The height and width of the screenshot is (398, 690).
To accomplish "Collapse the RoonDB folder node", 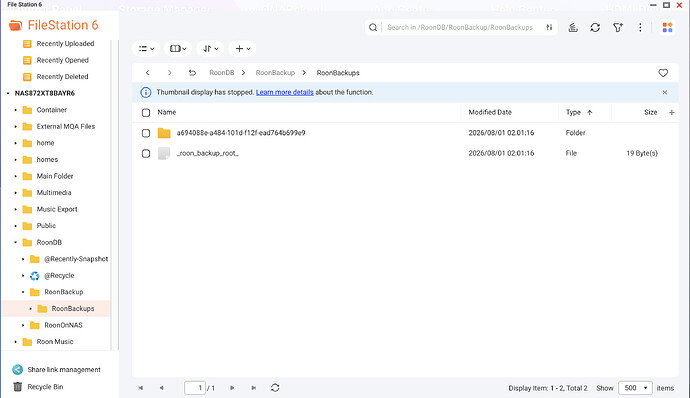I will [15, 243].
